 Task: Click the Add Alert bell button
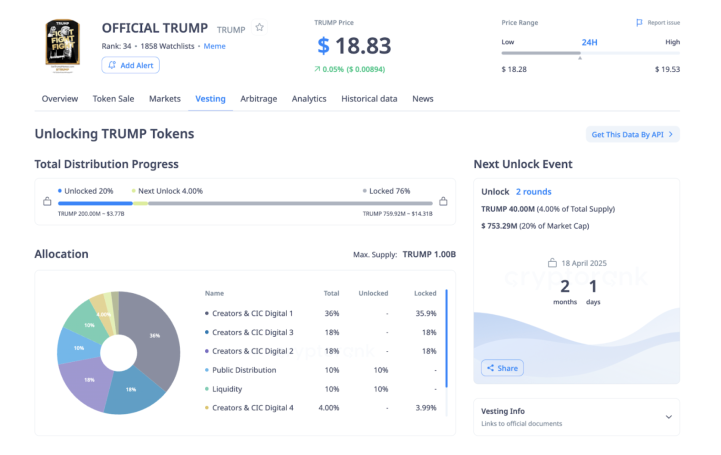[x=131, y=65]
